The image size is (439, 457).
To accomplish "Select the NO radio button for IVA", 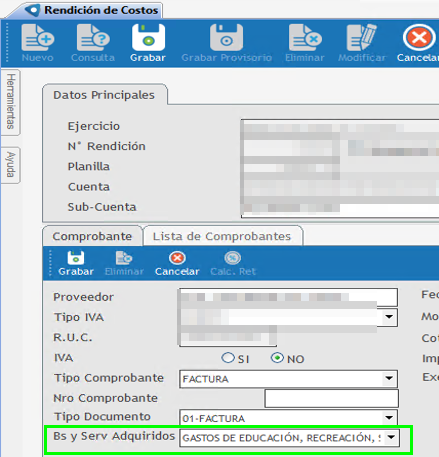I will (277, 358).
